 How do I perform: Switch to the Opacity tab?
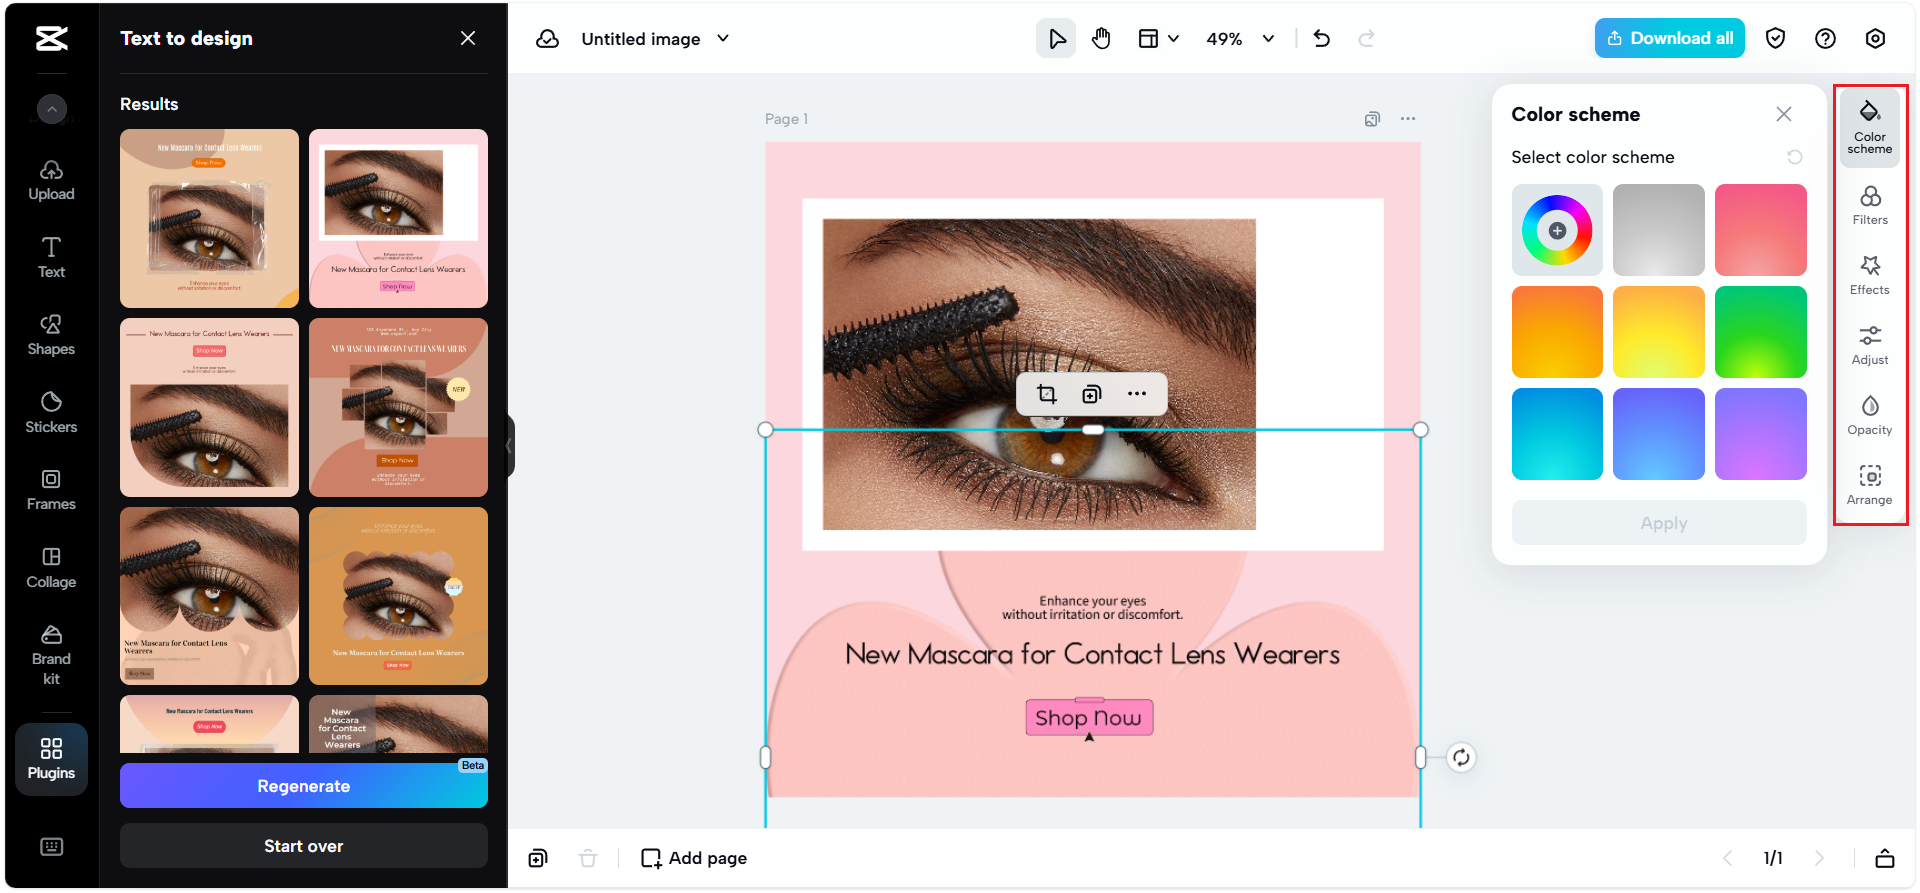point(1870,415)
